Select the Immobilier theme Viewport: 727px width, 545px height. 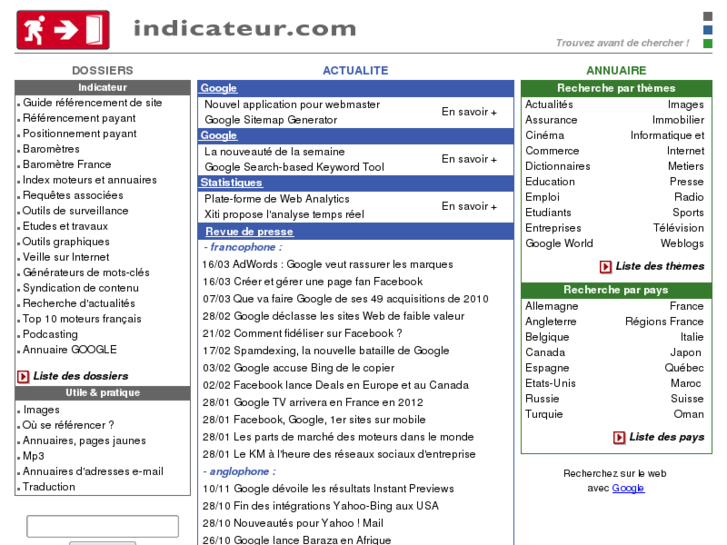pyautogui.click(x=678, y=120)
